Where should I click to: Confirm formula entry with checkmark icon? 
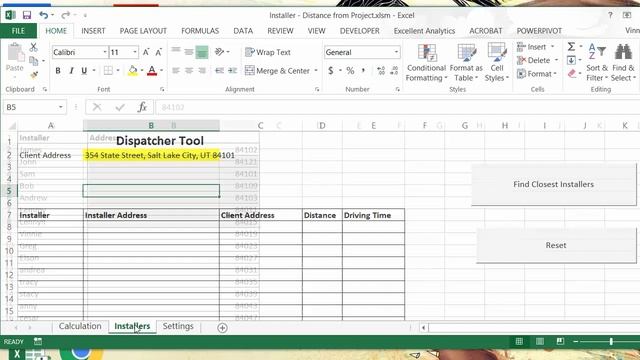pos(120,107)
